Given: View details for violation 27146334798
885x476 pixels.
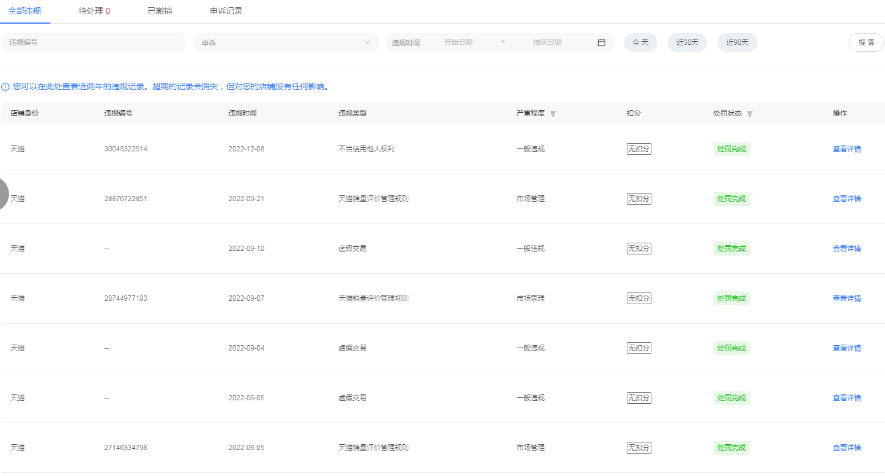Looking at the screenshot, I should (x=847, y=448).
